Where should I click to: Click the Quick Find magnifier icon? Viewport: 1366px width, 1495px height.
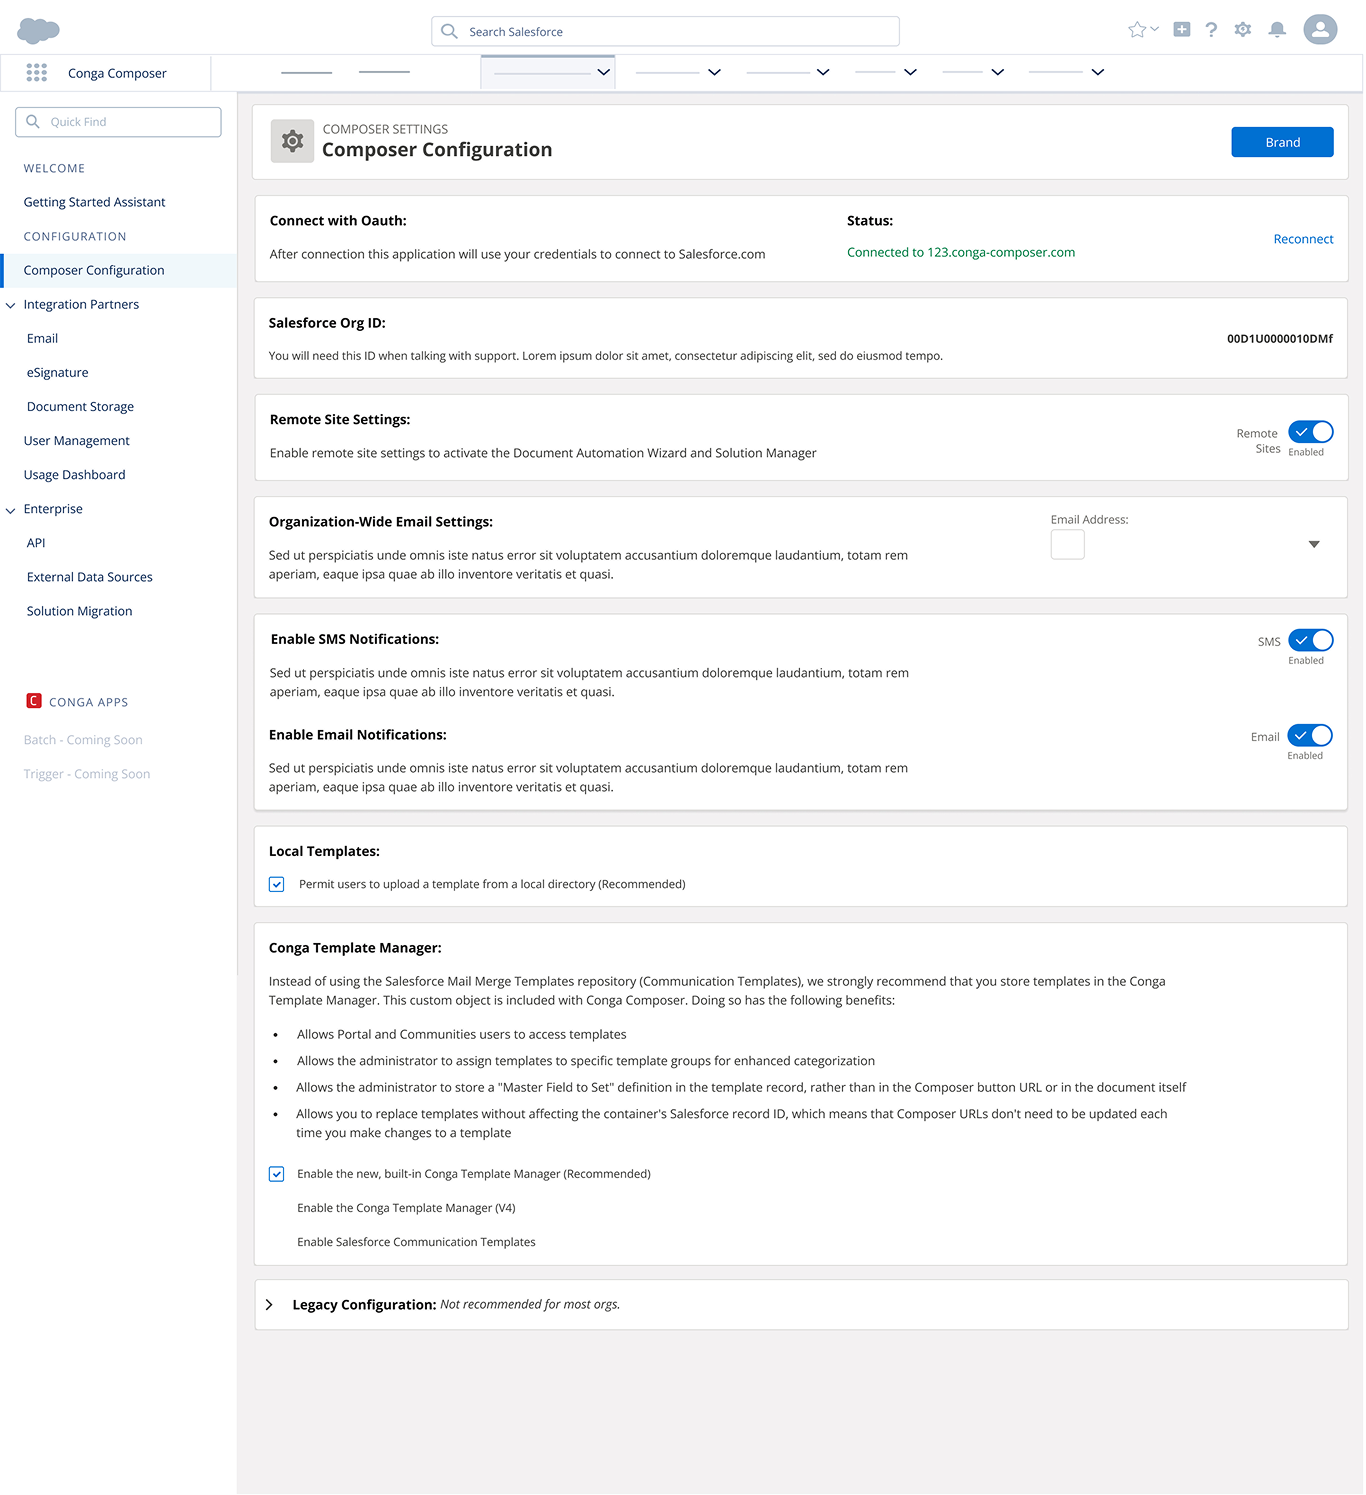pyautogui.click(x=33, y=121)
